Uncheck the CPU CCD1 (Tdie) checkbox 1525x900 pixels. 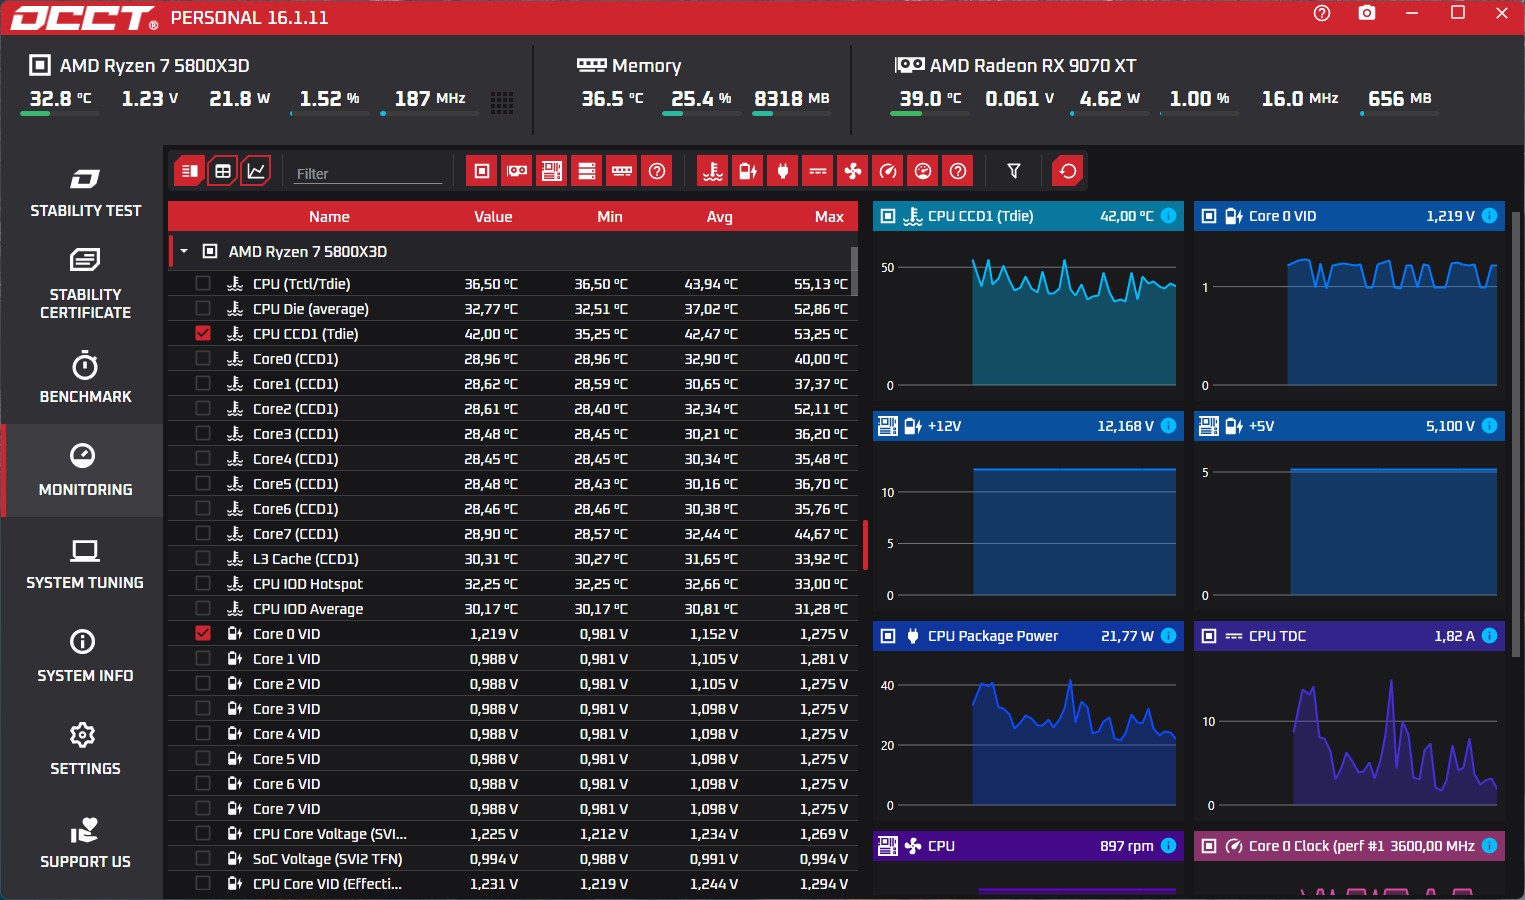coord(203,333)
